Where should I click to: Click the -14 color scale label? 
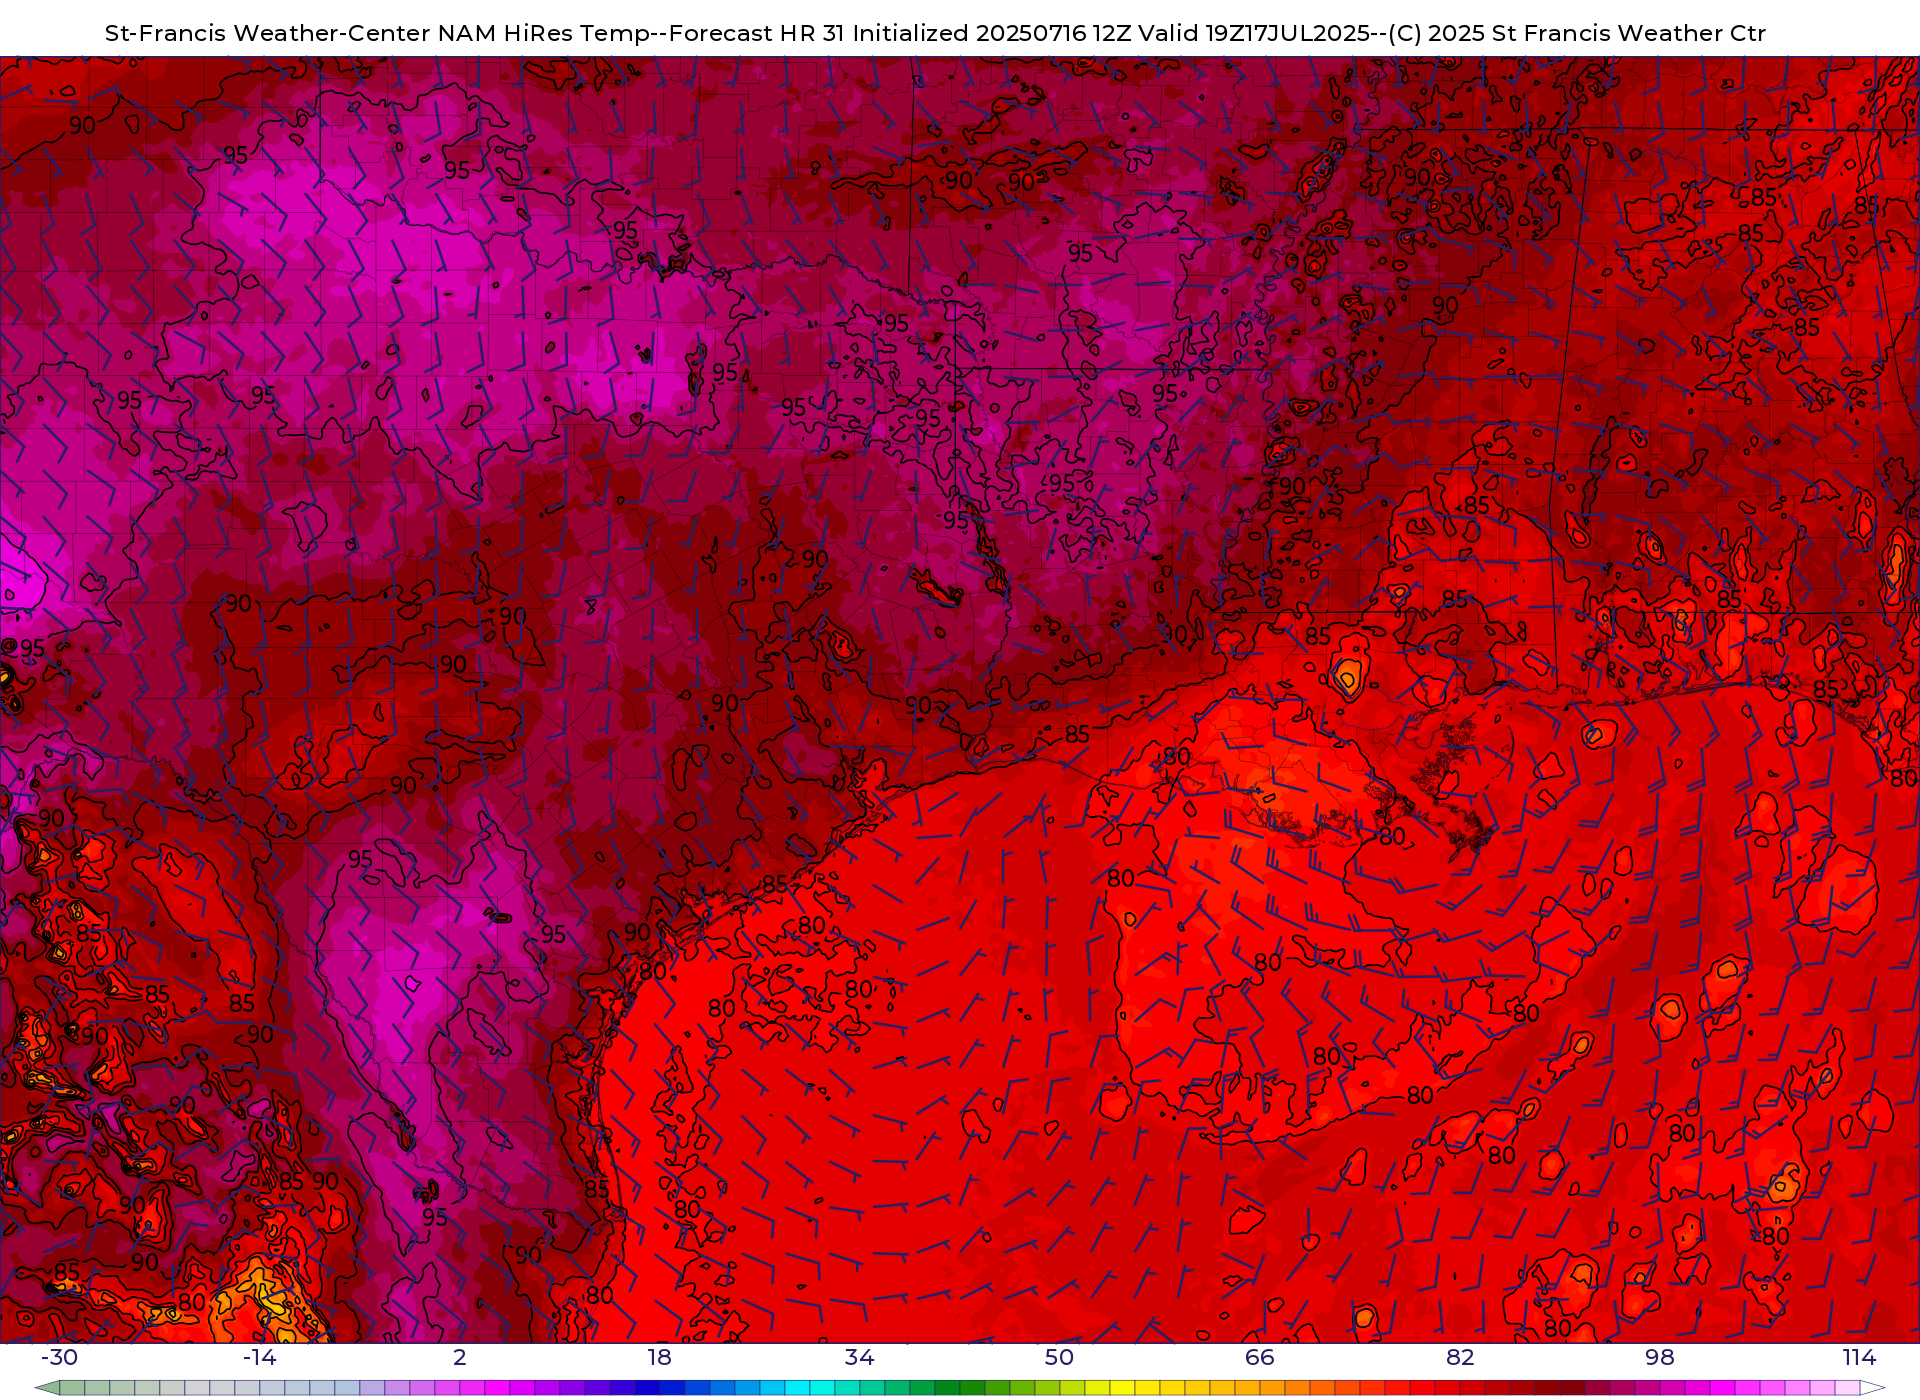tap(260, 1357)
